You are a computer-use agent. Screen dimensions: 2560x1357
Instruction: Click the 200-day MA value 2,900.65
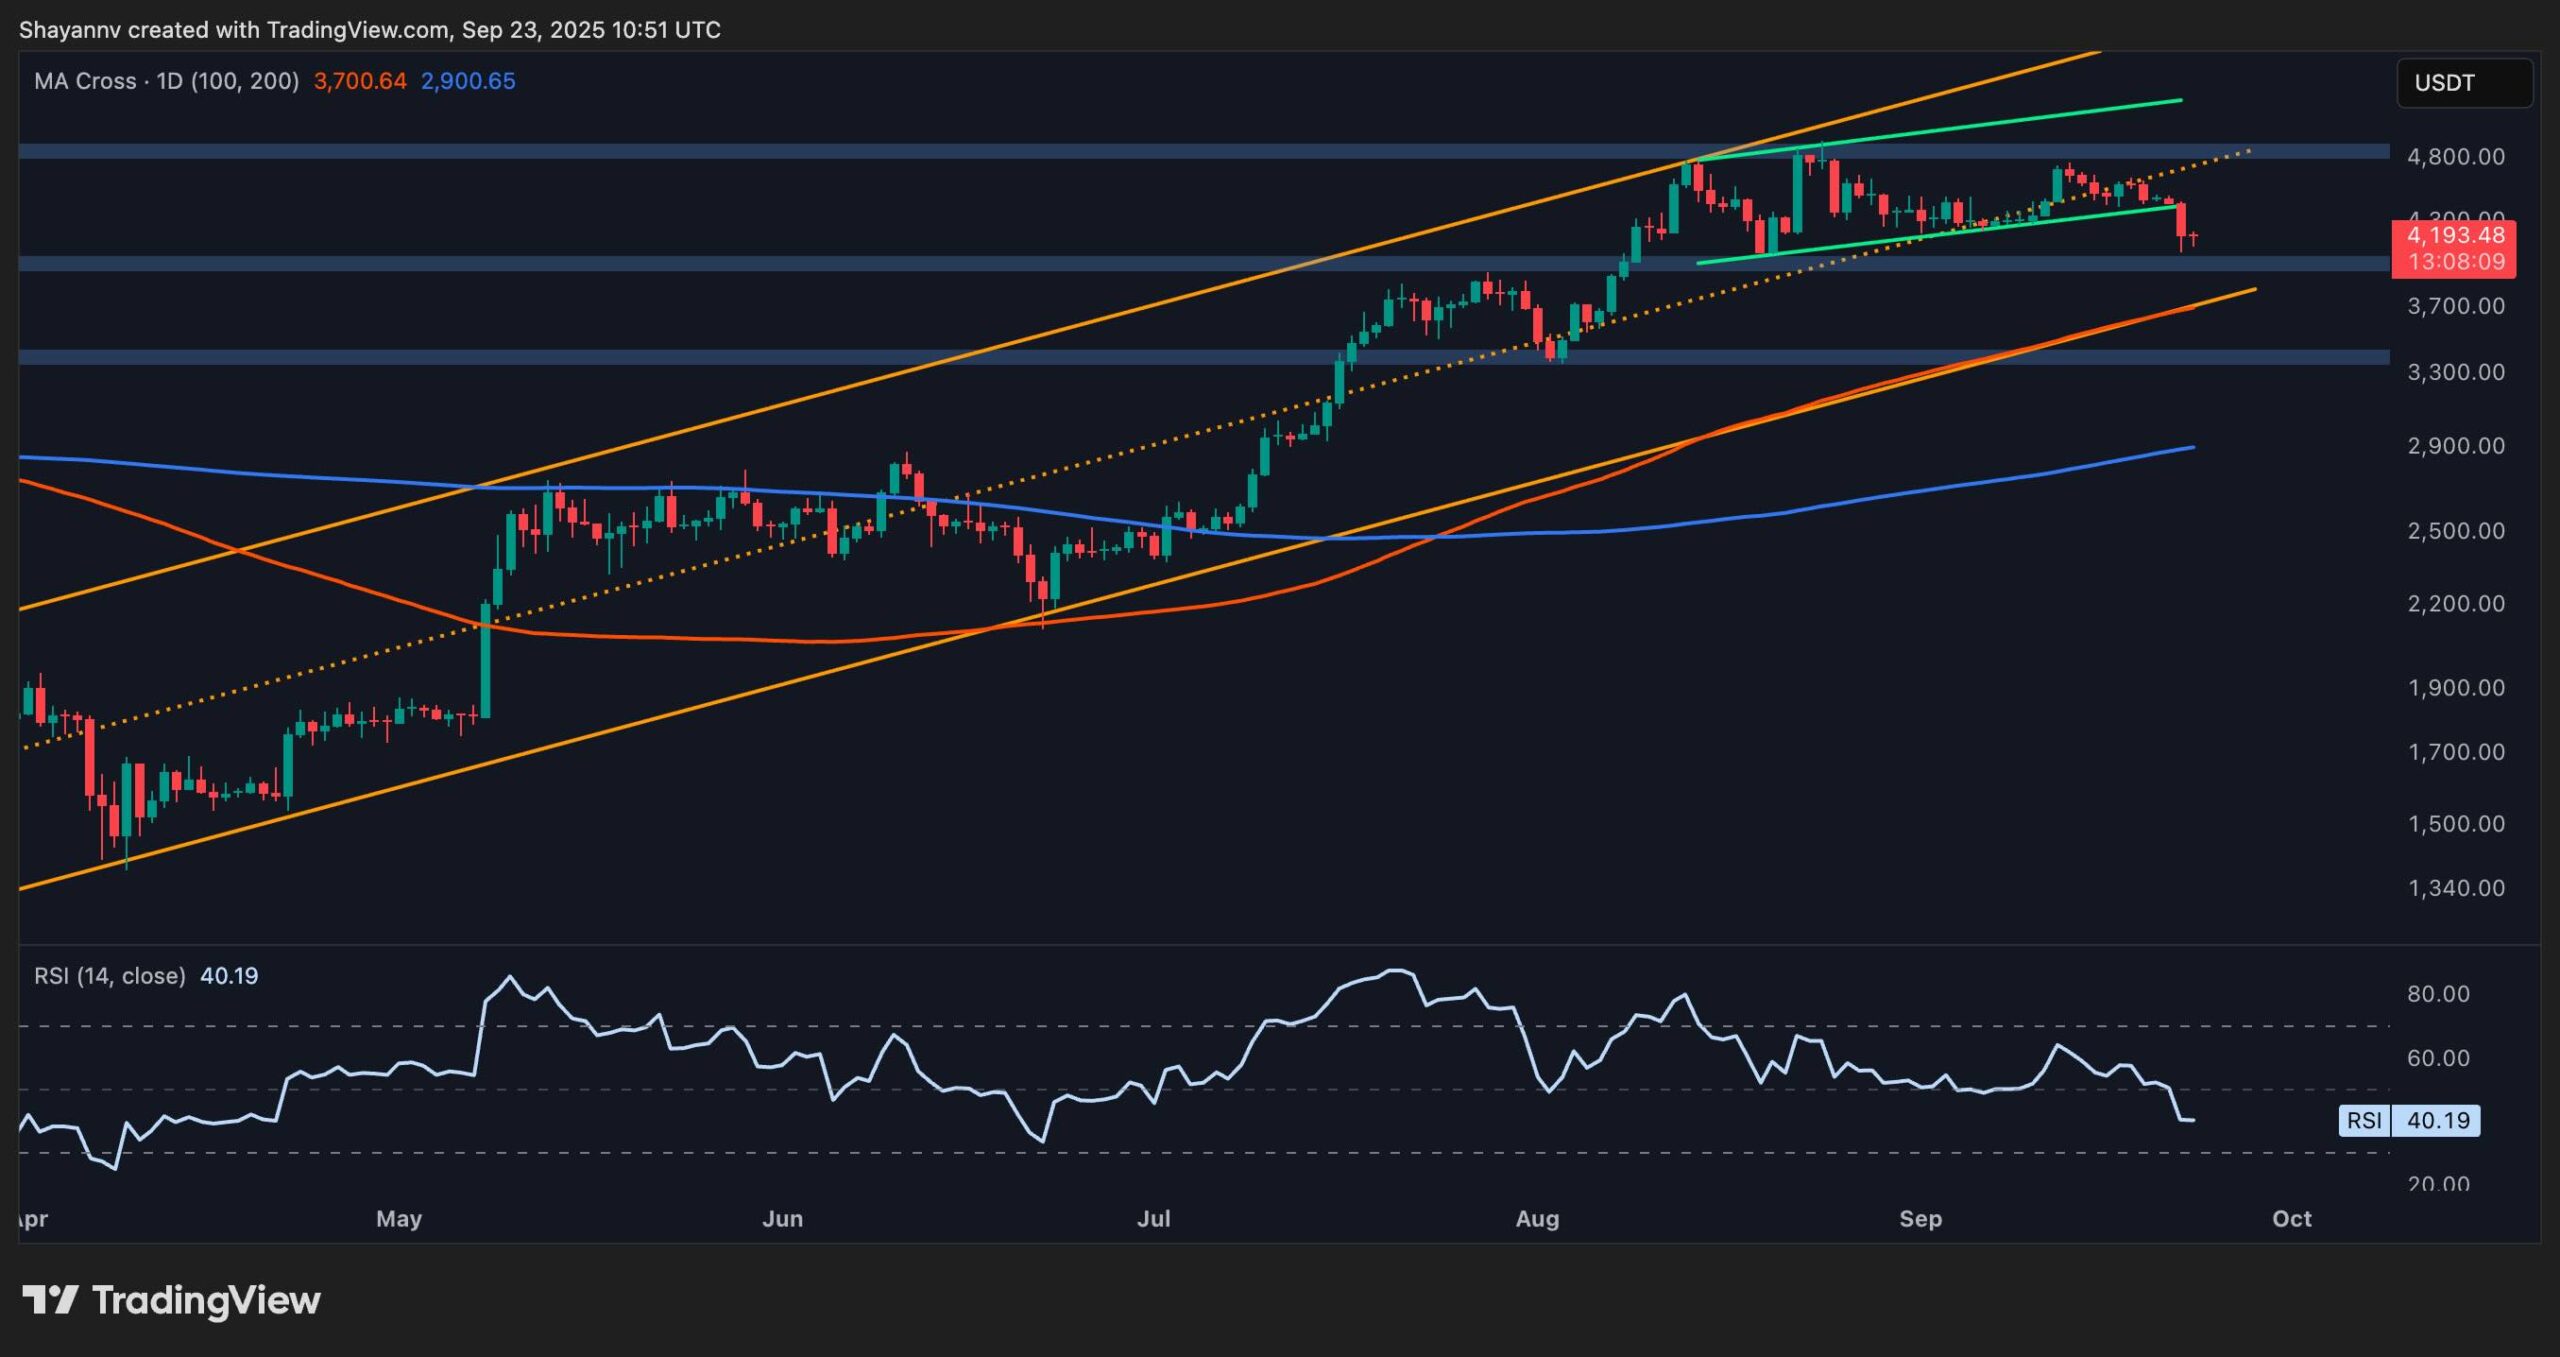coord(468,83)
